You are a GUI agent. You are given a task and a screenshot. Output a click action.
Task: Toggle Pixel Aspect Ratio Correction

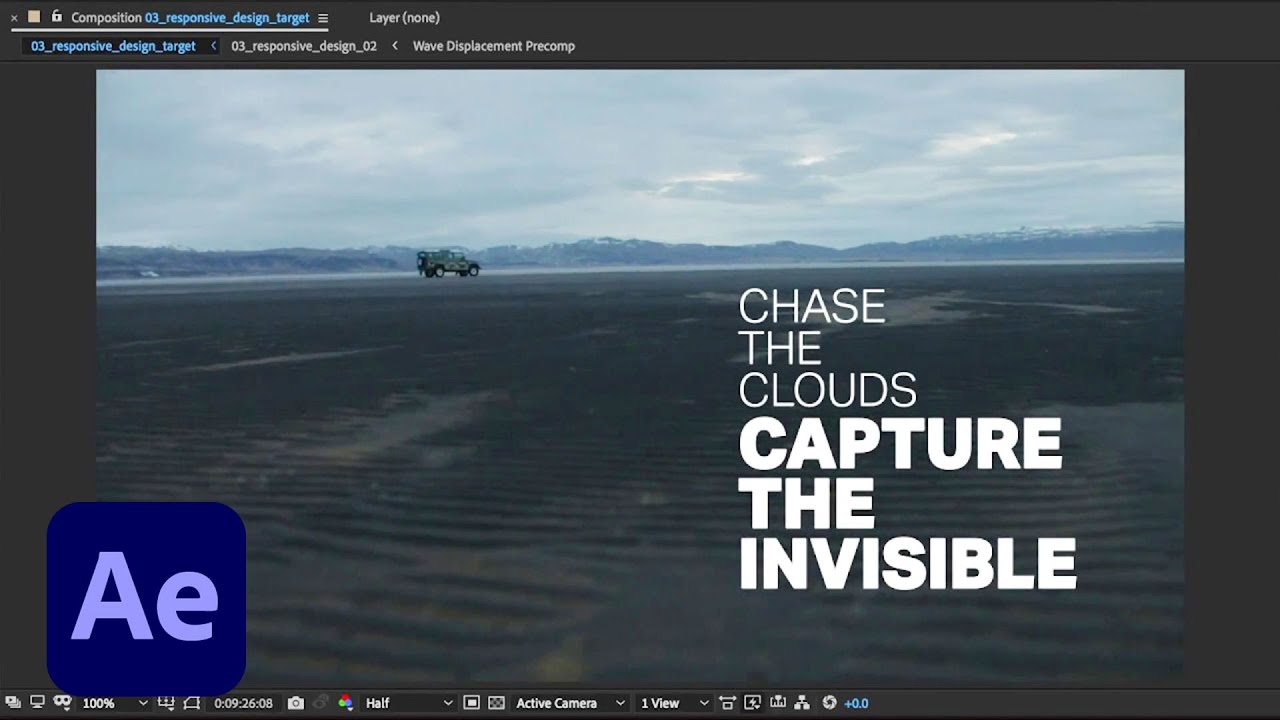coord(728,703)
